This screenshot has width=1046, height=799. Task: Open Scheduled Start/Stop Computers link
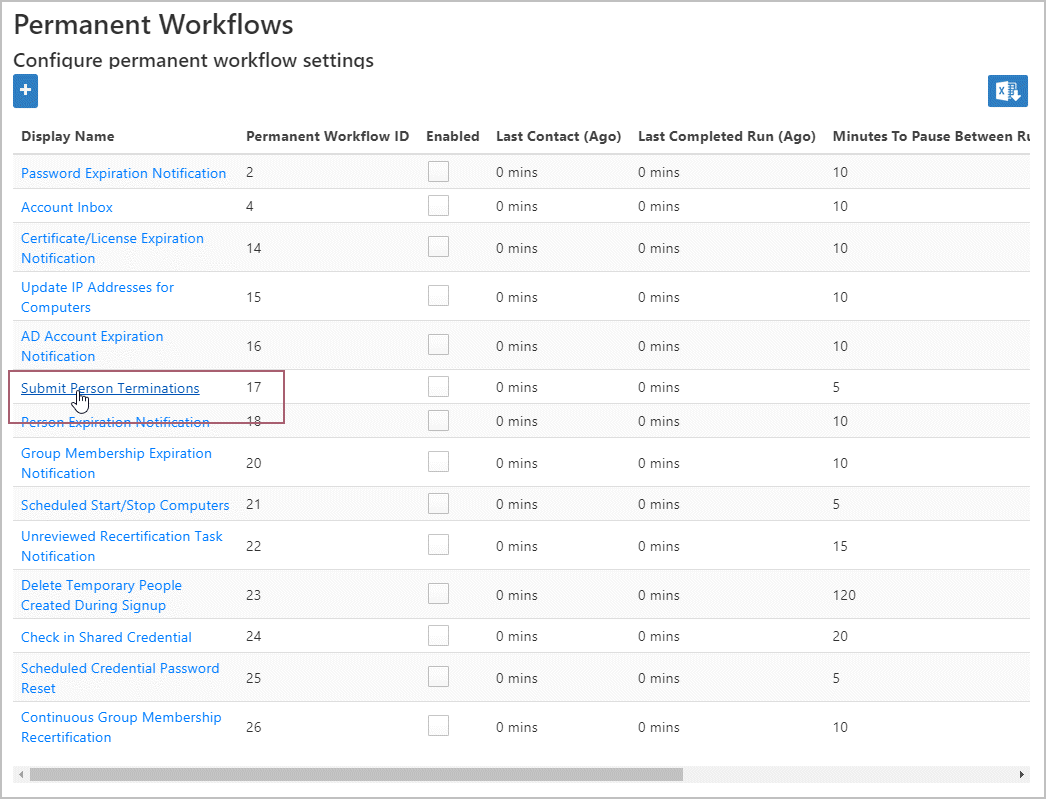tap(125, 505)
